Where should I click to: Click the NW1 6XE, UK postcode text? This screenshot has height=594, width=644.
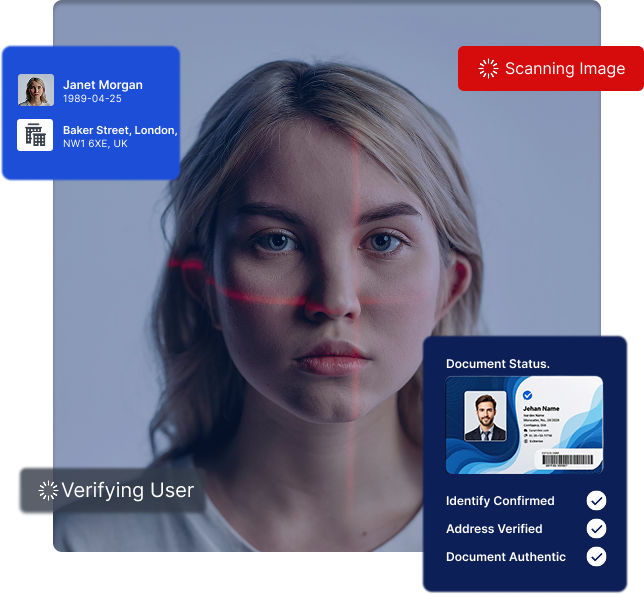pos(95,144)
